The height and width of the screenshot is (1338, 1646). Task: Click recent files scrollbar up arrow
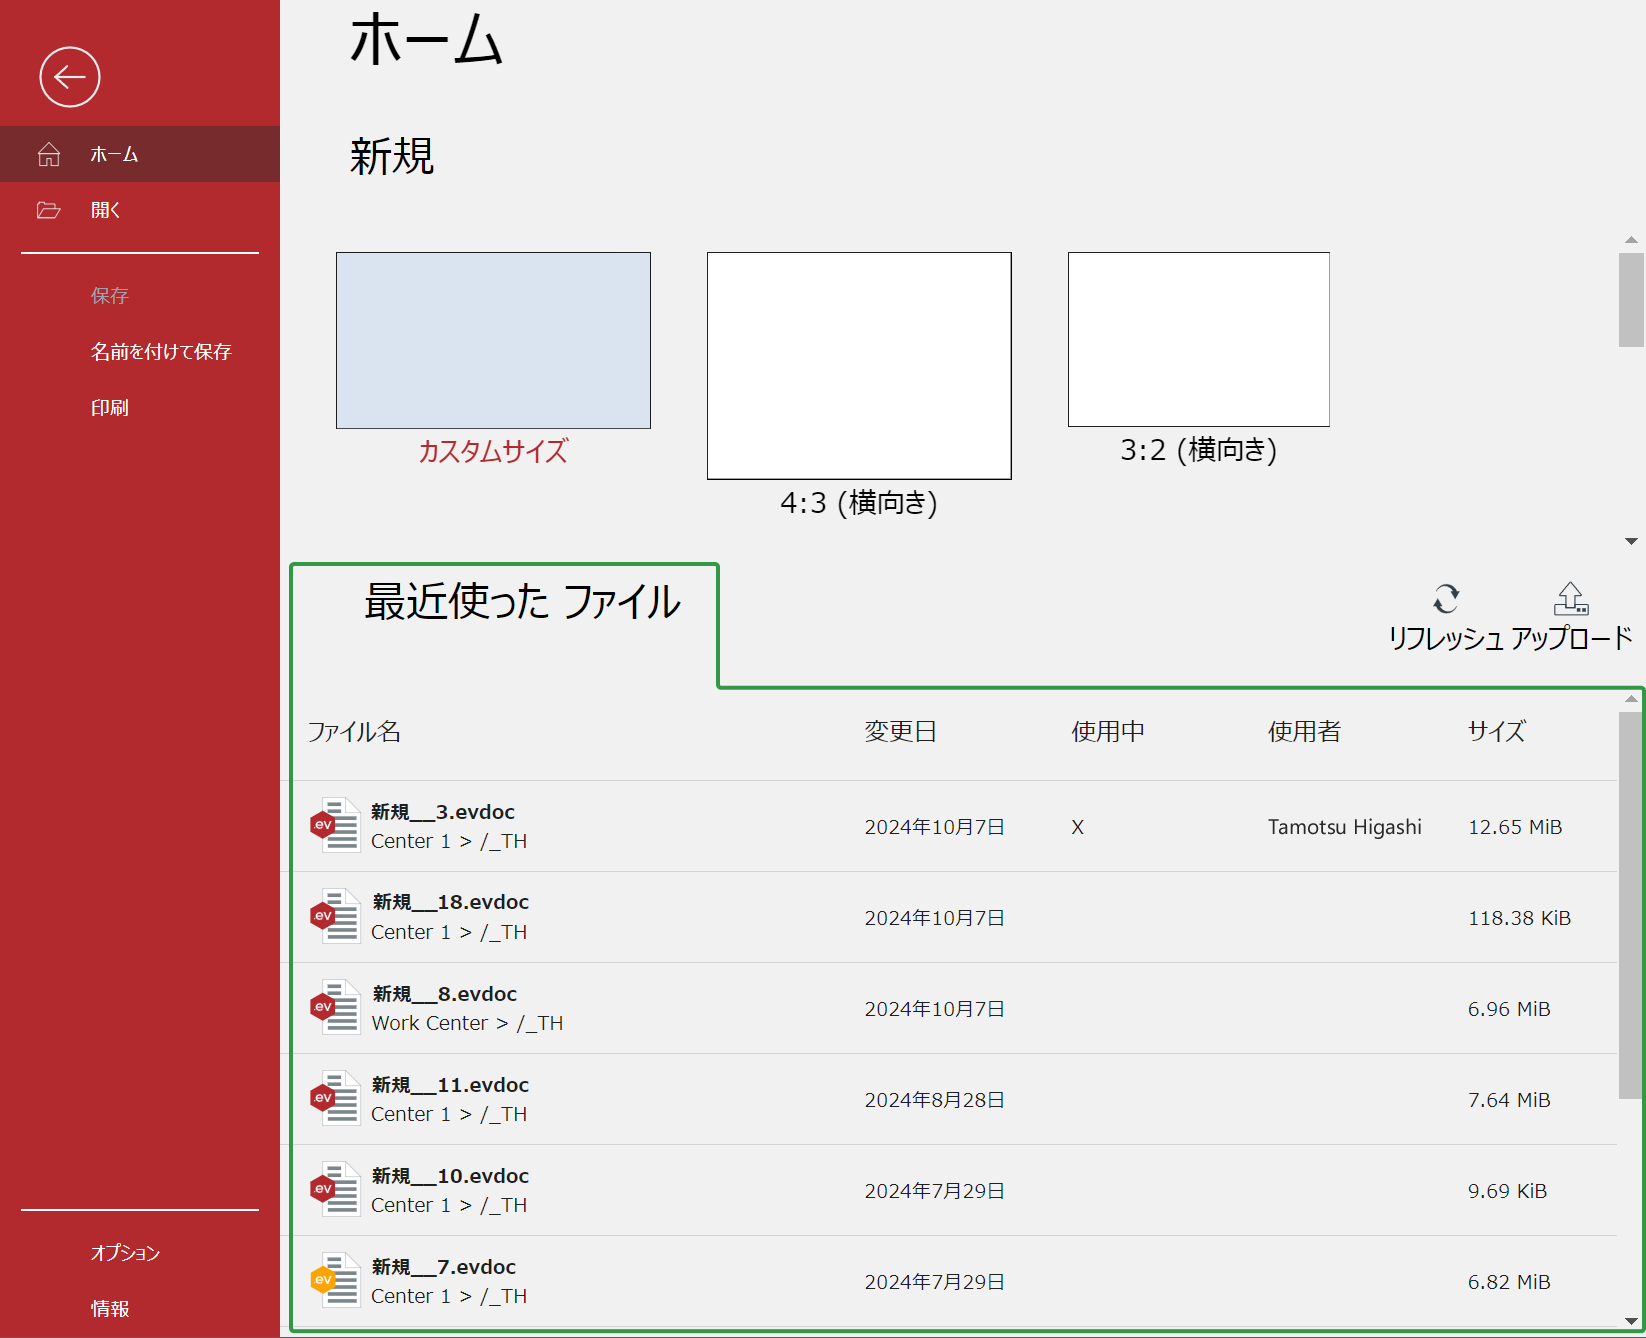click(x=1631, y=699)
